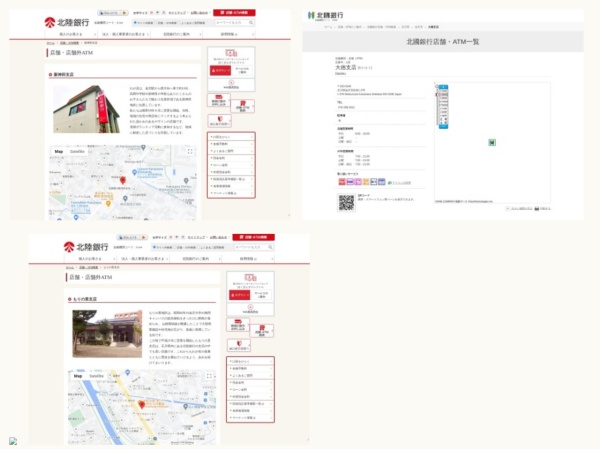
Task: Click search magnifier icon on upper-left branch page
Action: click(251, 23)
